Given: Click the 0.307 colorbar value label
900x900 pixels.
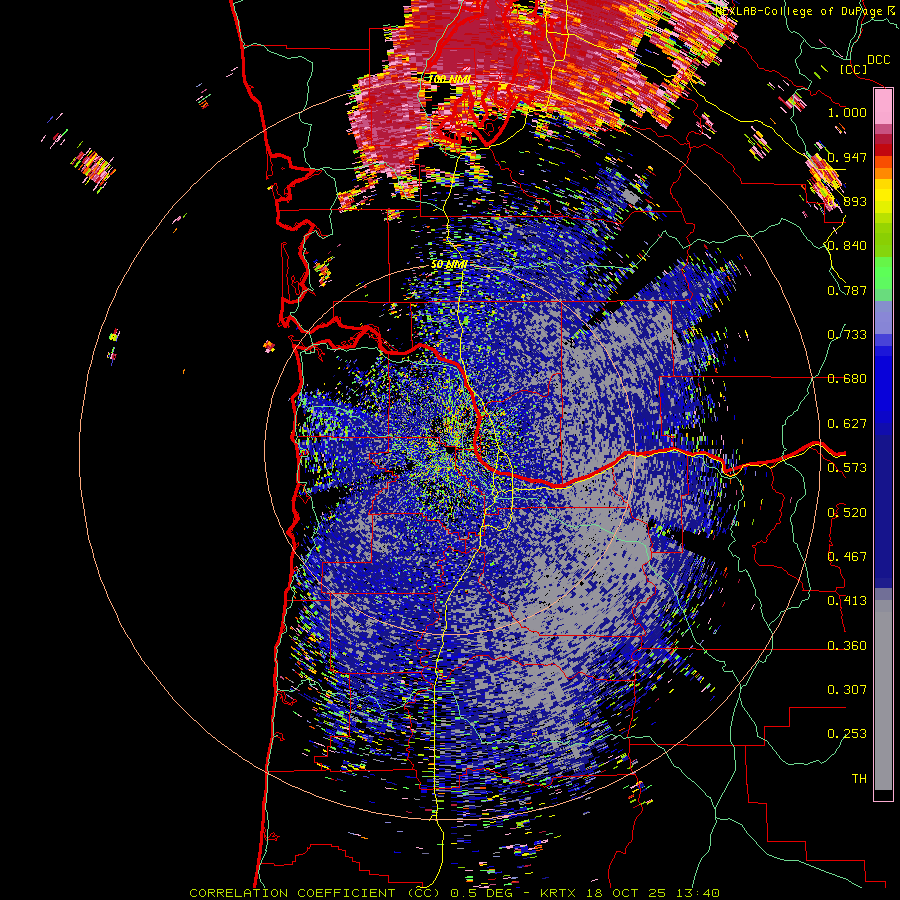Looking at the screenshot, I should [x=847, y=689].
